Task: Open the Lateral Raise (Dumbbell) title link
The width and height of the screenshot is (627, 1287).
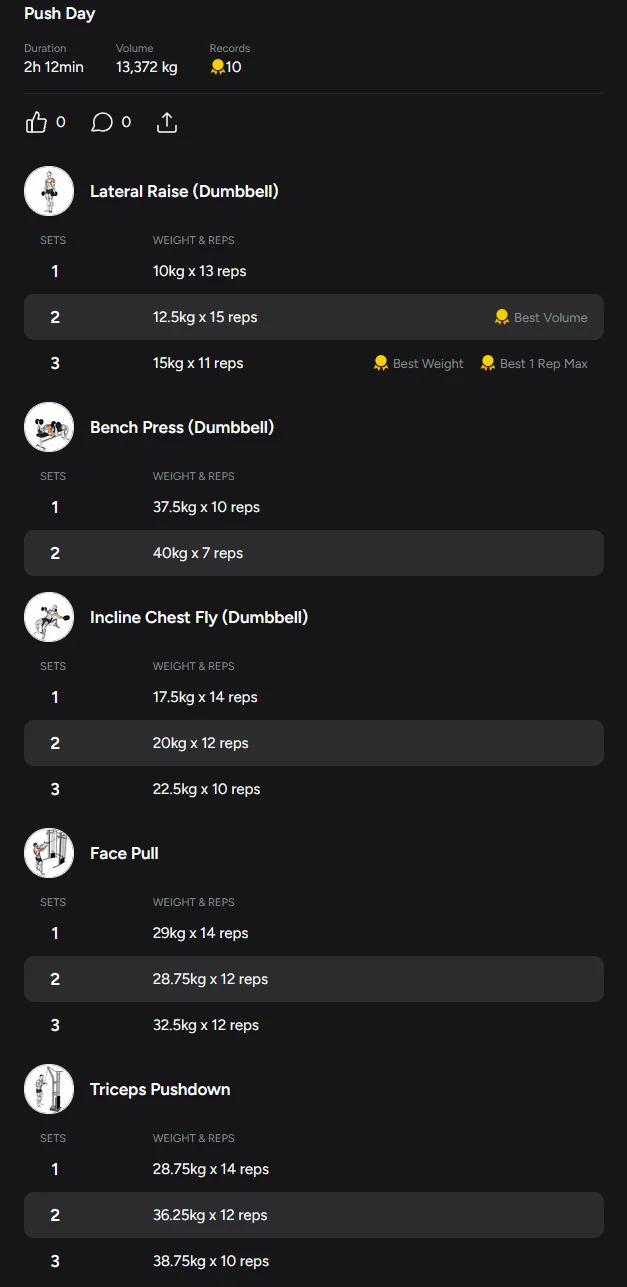Action: click(184, 191)
